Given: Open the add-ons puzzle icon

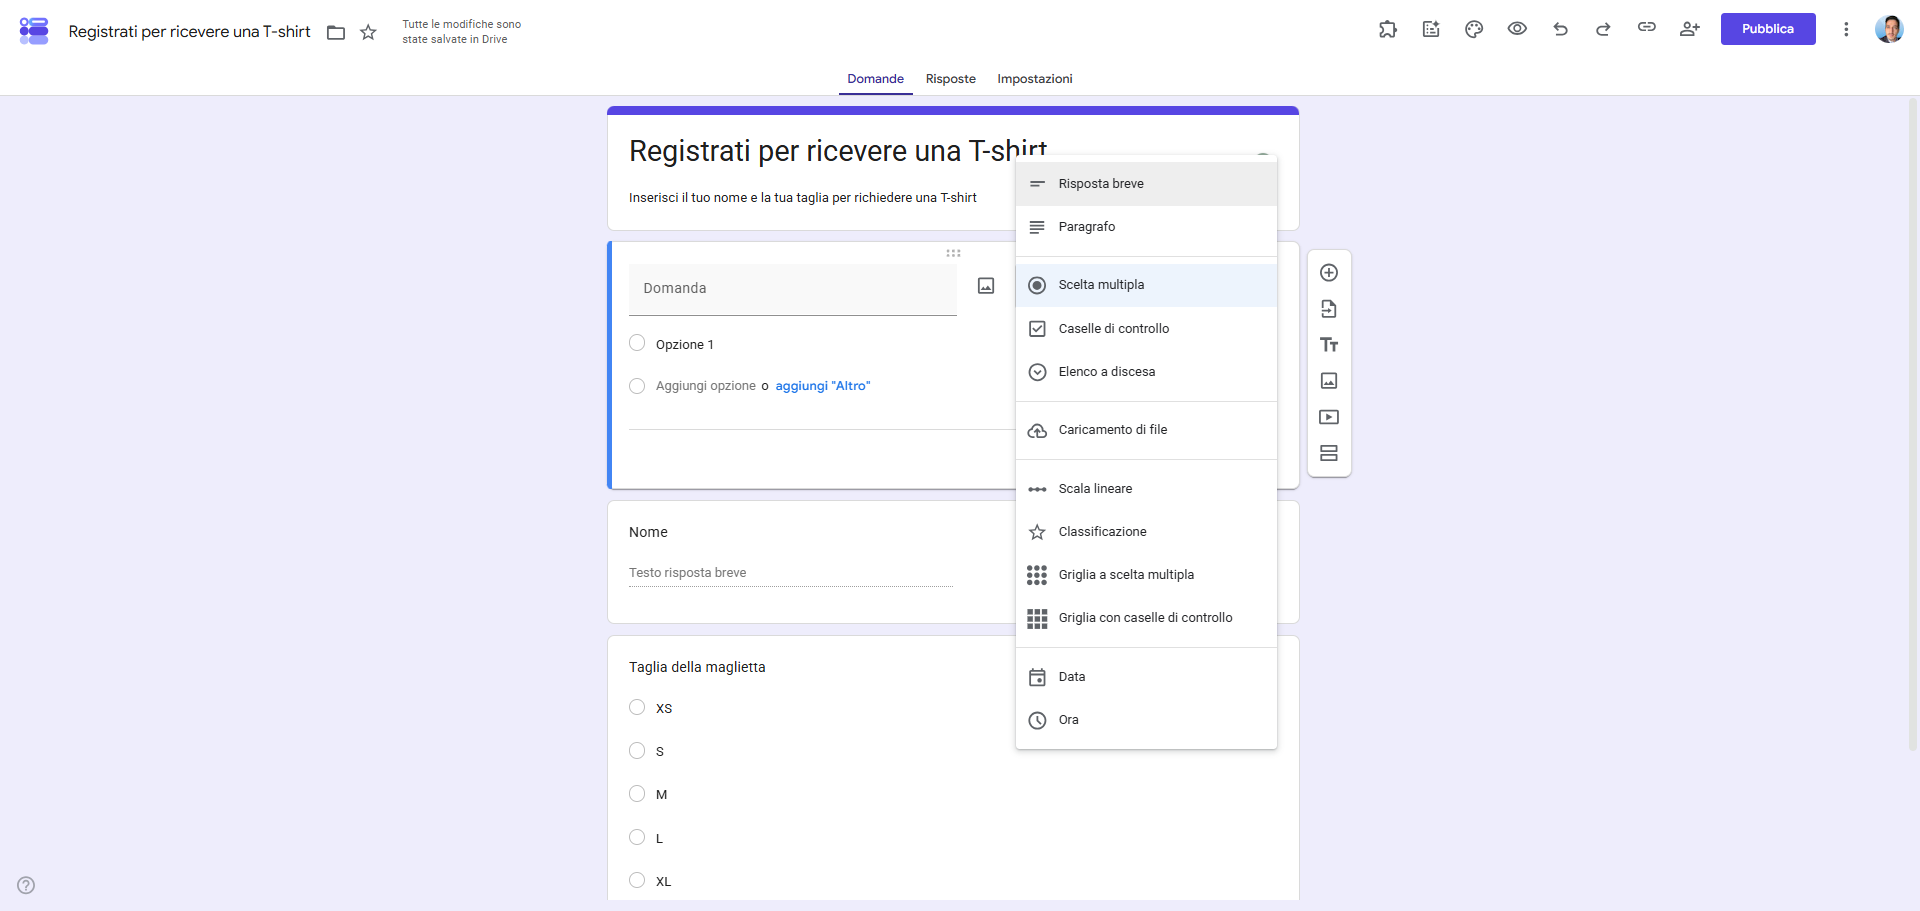Looking at the screenshot, I should click(1388, 29).
